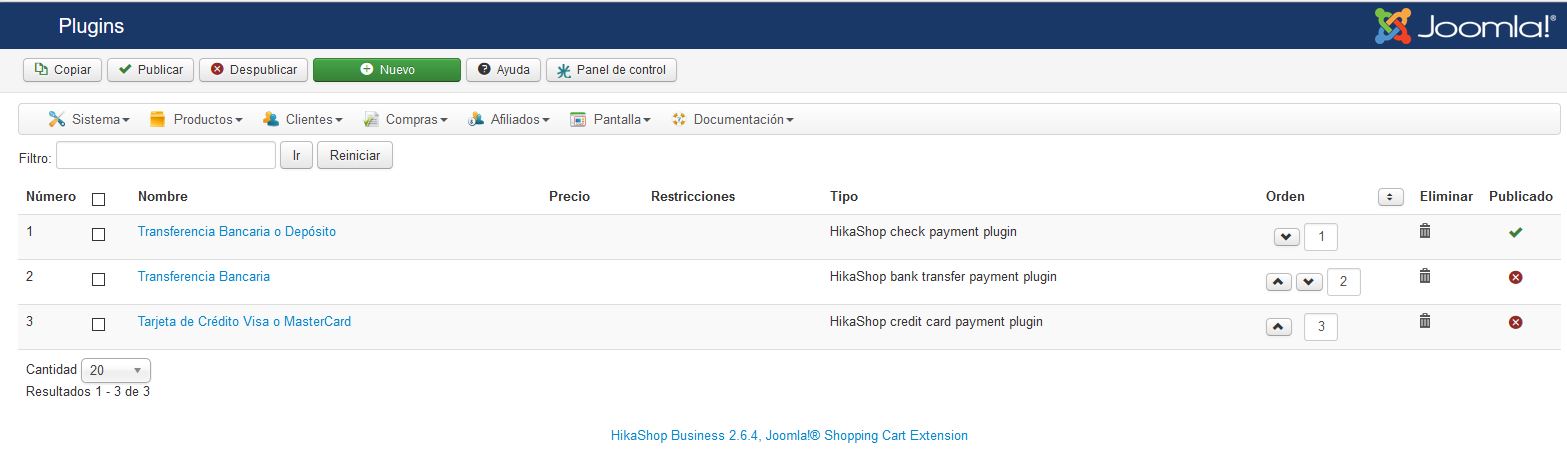Sort by the Número column header
Viewport: 1567px width, 458px height.
(x=51, y=196)
